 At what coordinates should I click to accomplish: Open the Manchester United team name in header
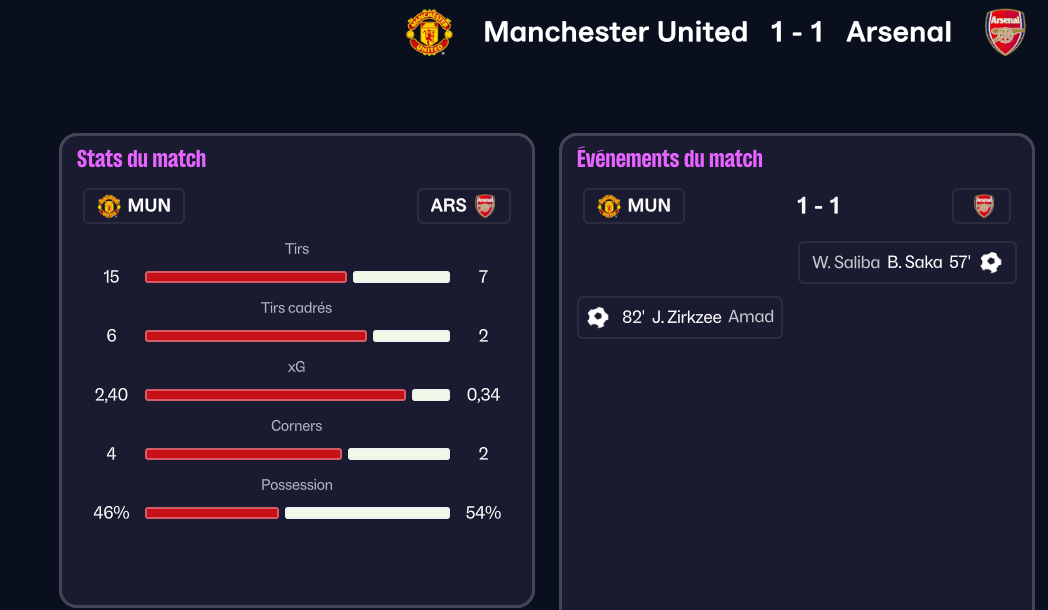coord(615,32)
